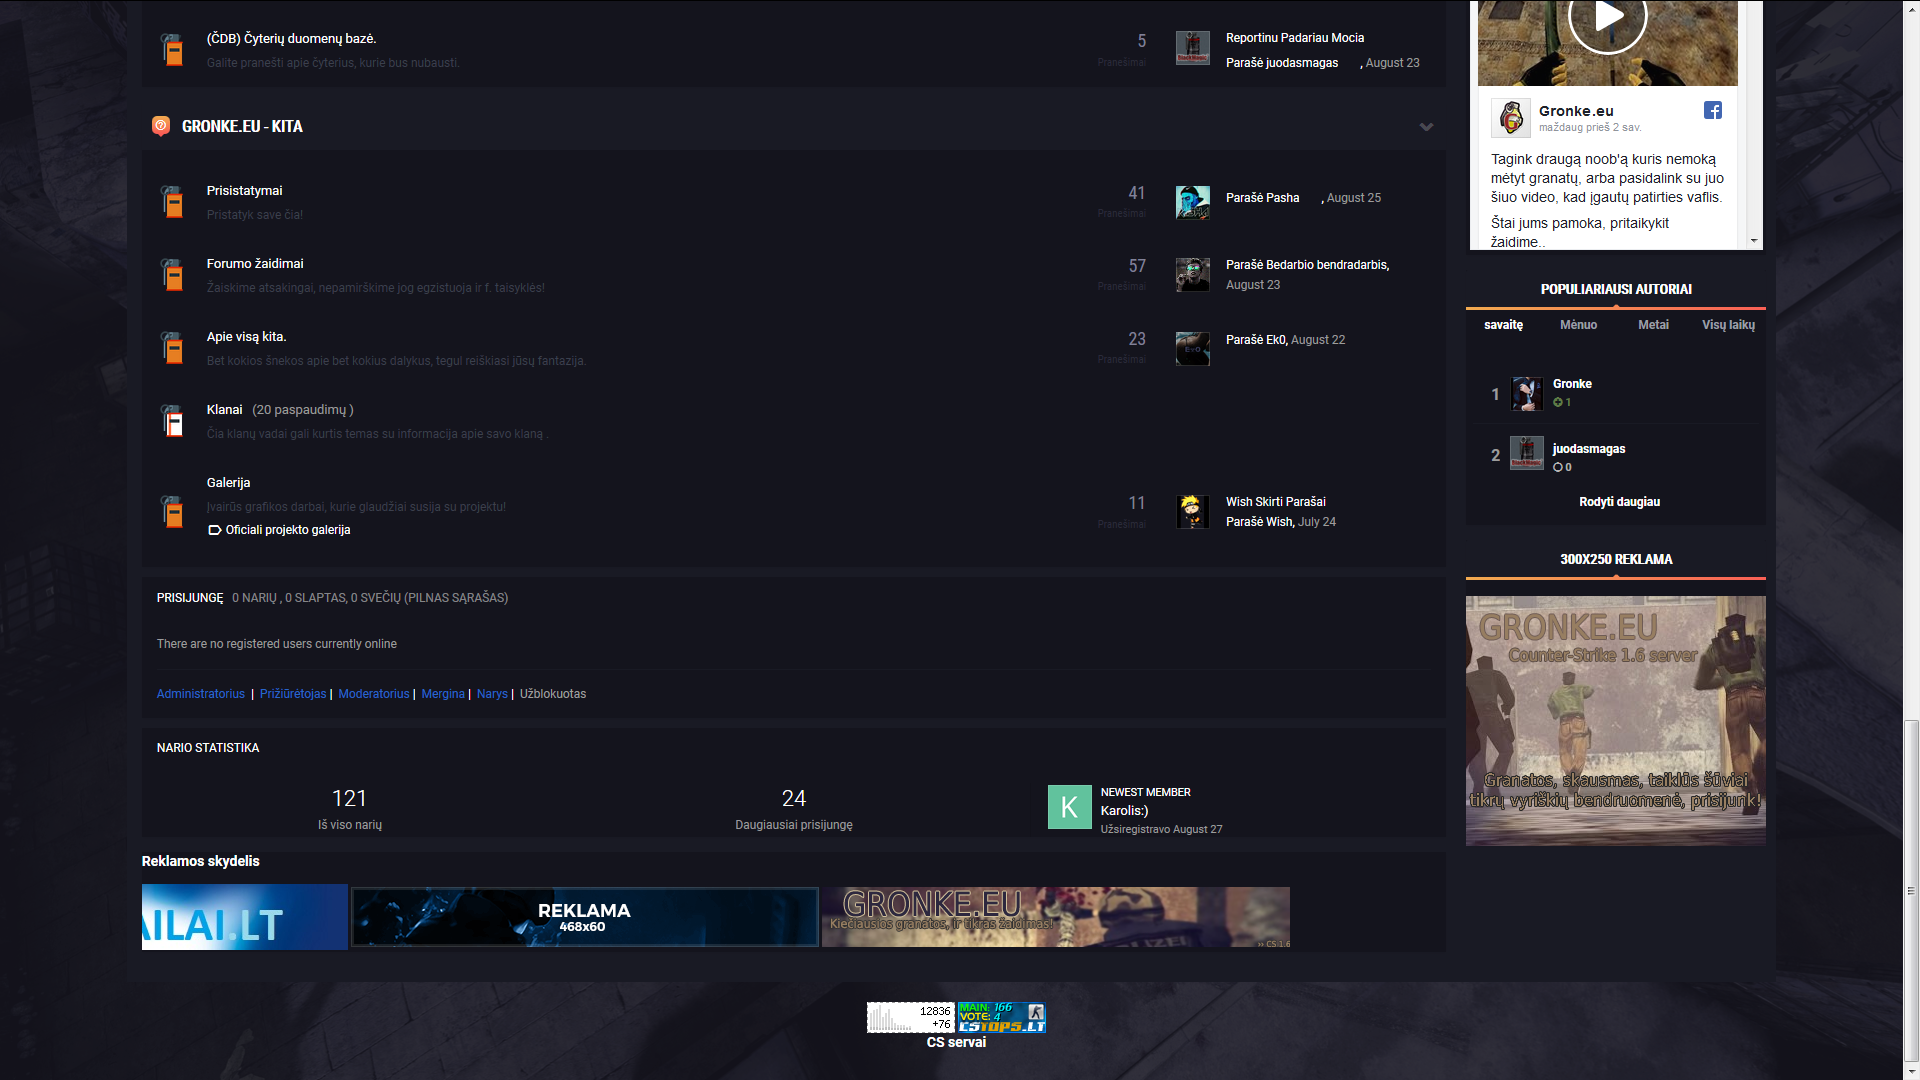Open juodasmagas avatar in popular authors list

(1526, 453)
